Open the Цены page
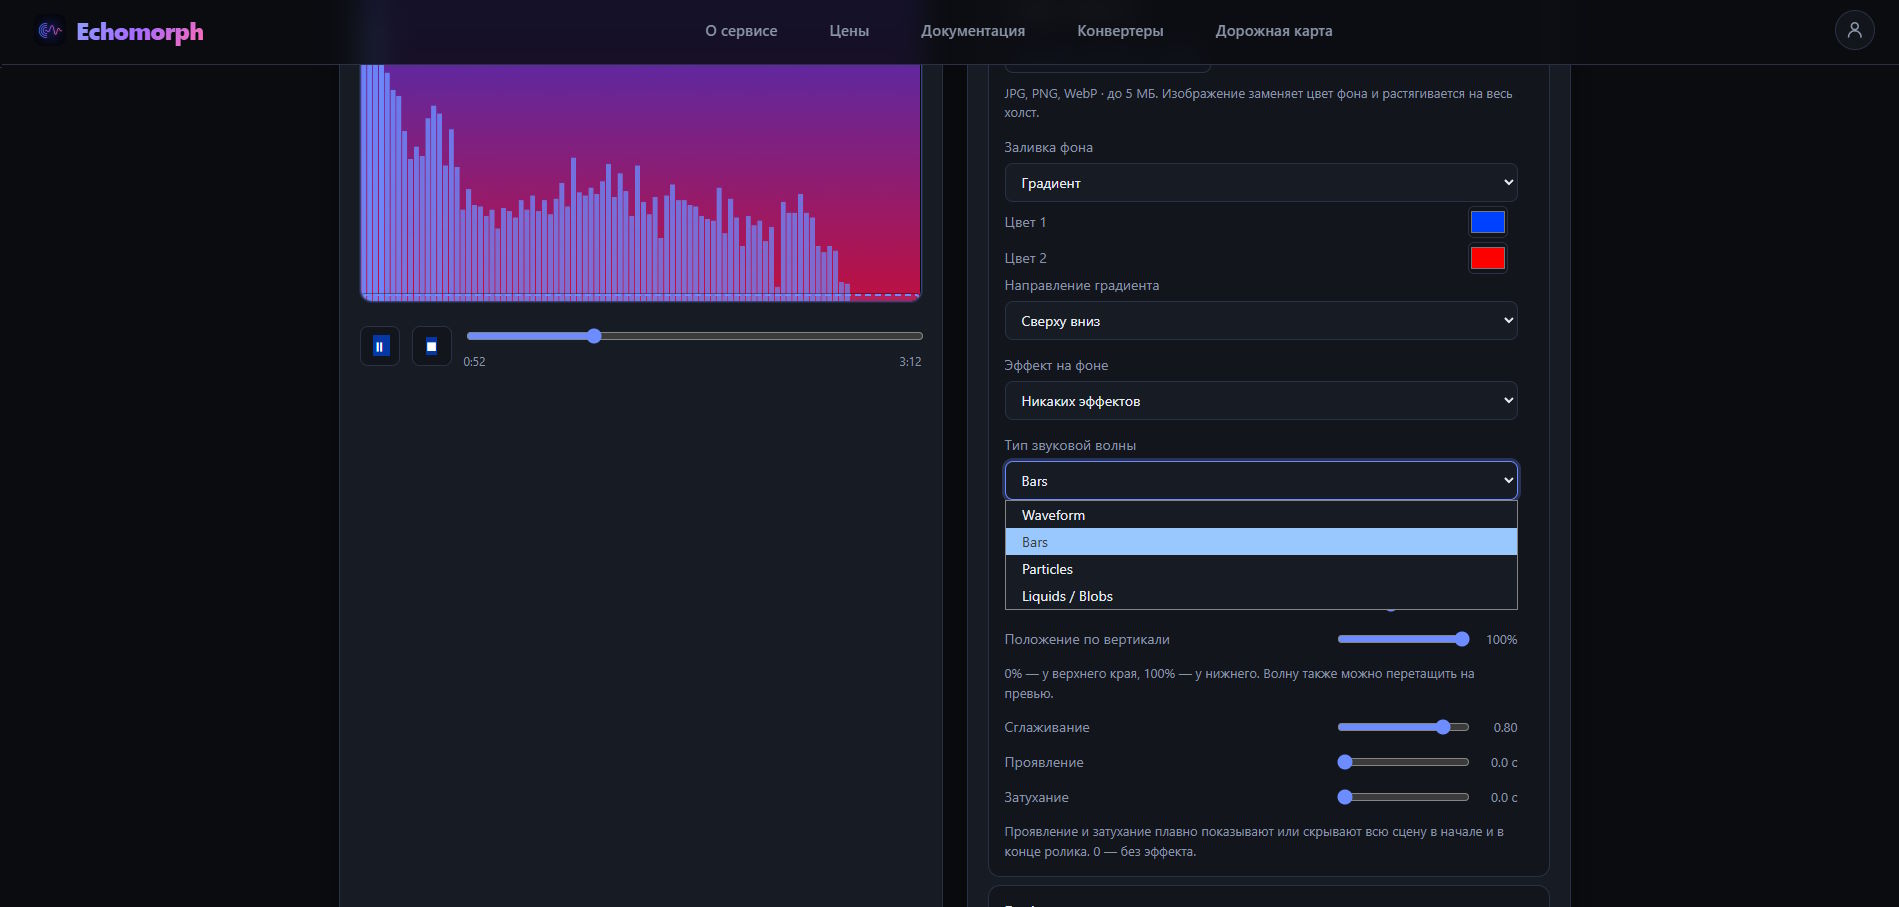The image size is (1899, 907). point(849,31)
